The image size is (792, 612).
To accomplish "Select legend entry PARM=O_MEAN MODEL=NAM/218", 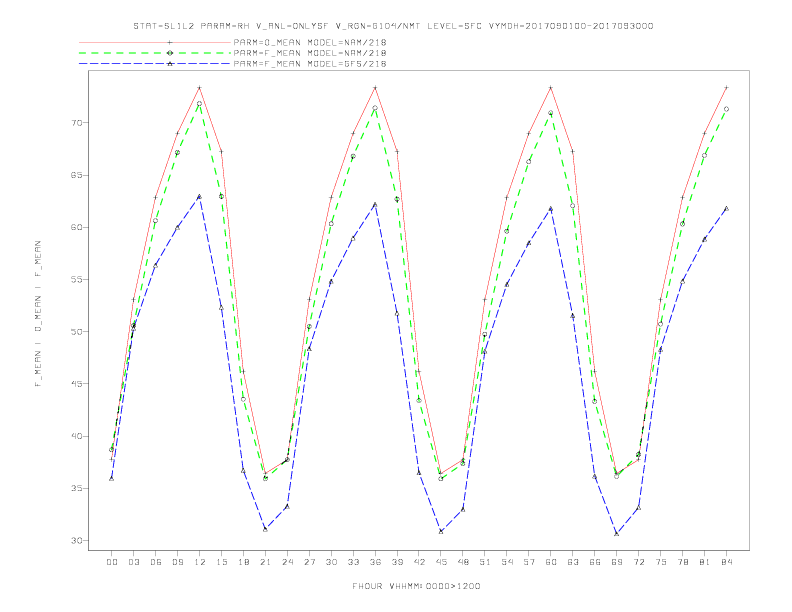I will click(310, 42).
